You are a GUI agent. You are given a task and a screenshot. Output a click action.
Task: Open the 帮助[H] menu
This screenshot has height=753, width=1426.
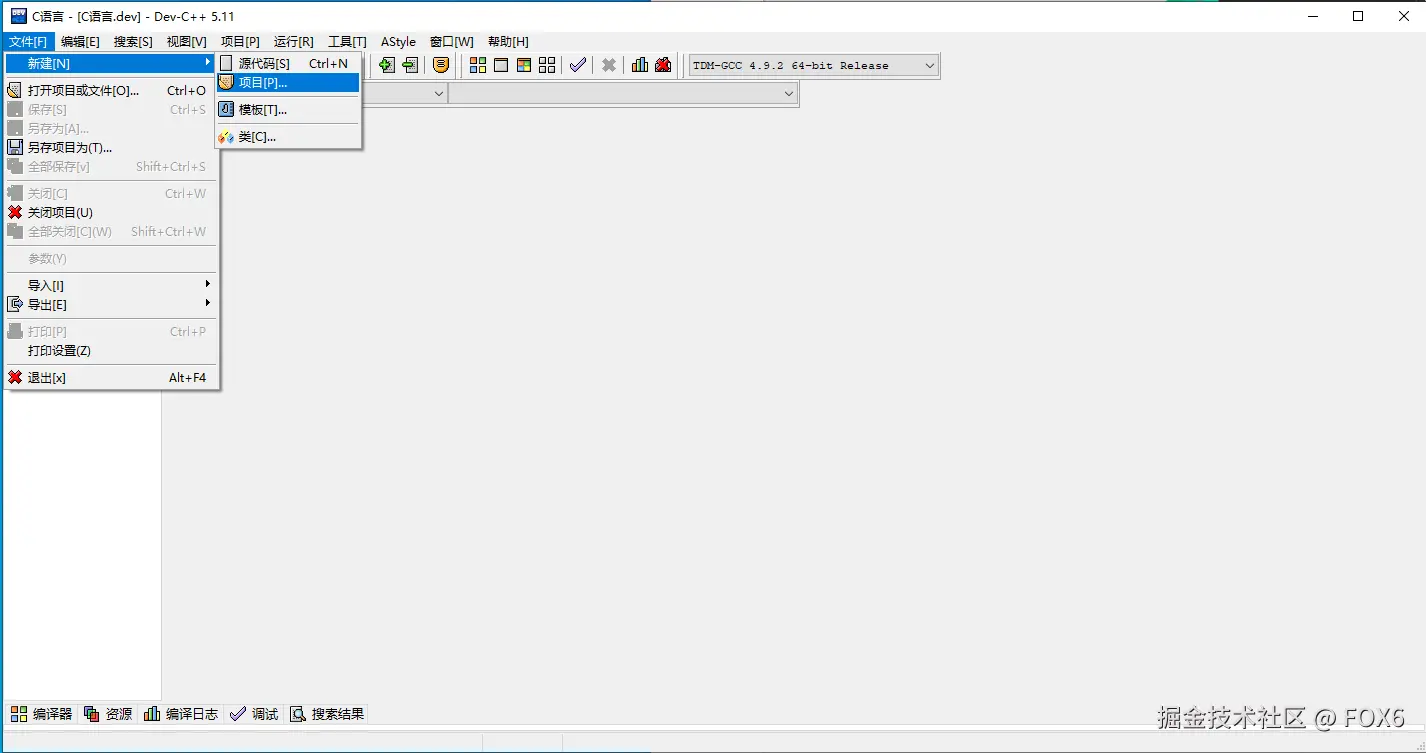[x=508, y=41]
